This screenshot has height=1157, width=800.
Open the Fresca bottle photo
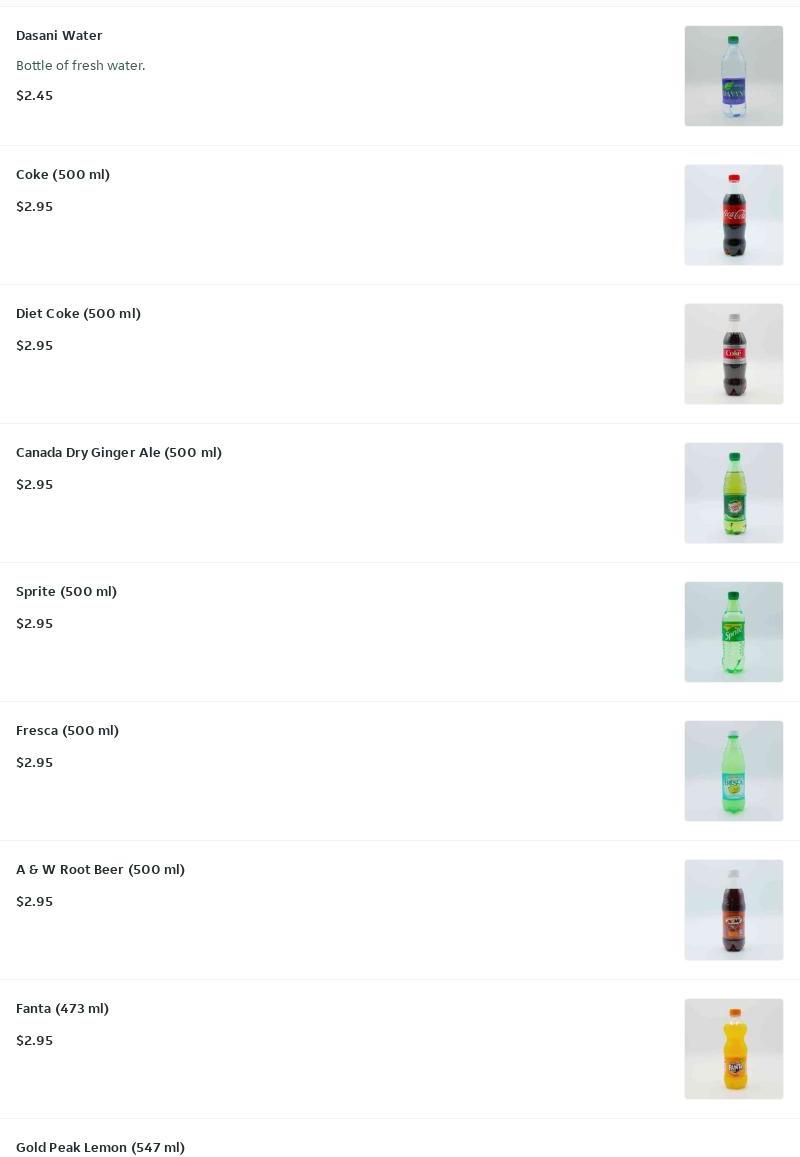point(734,771)
